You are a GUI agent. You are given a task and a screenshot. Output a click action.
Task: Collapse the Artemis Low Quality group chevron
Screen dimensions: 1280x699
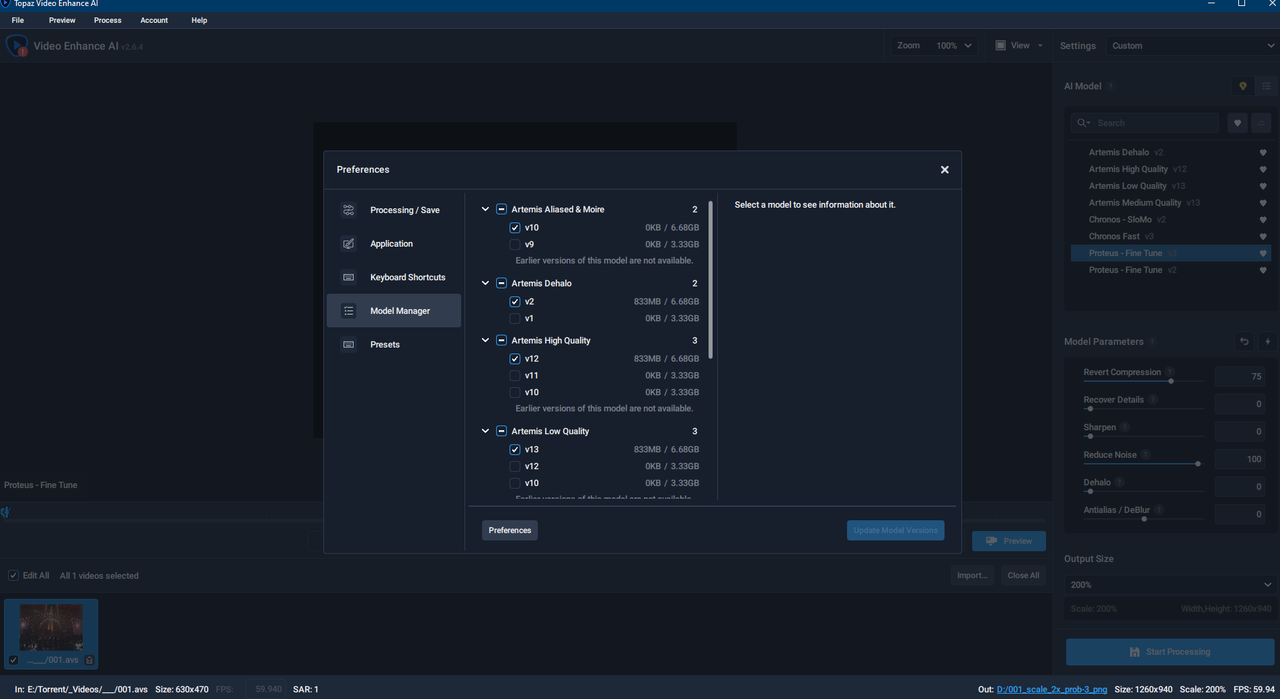(x=486, y=432)
